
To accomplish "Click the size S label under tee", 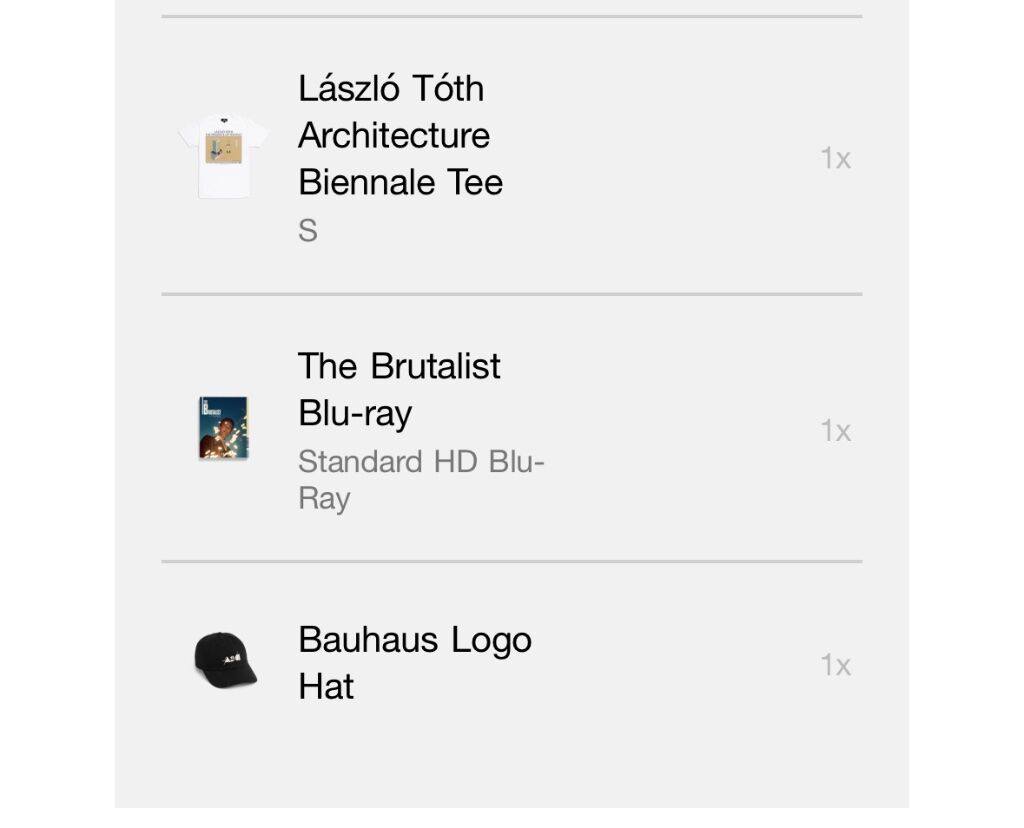I will (308, 231).
